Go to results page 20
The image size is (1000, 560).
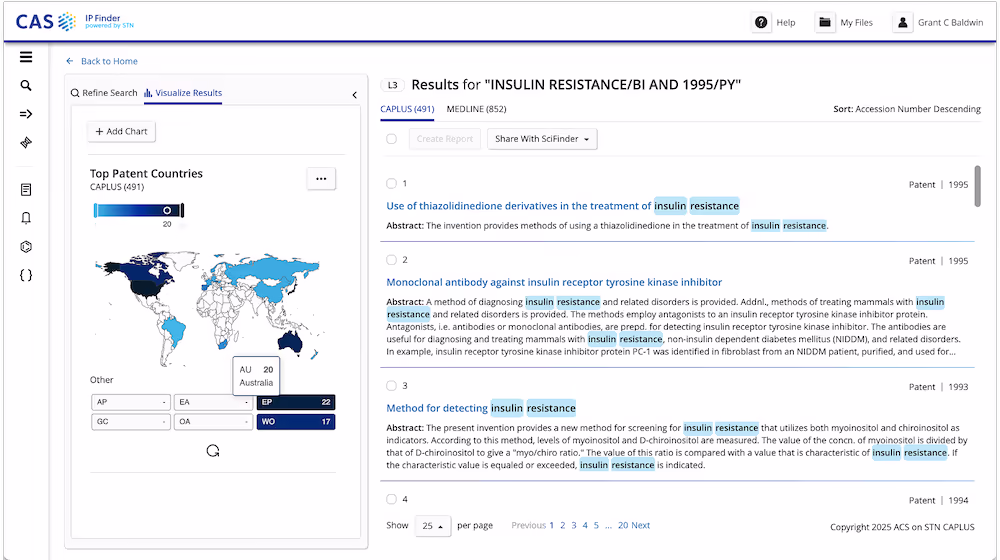click(623, 526)
